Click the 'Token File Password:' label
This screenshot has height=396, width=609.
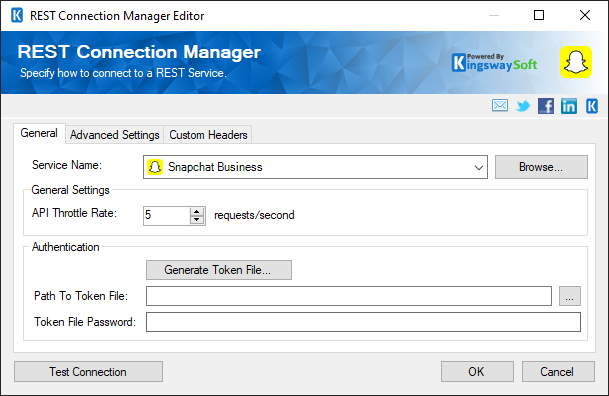(85, 322)
